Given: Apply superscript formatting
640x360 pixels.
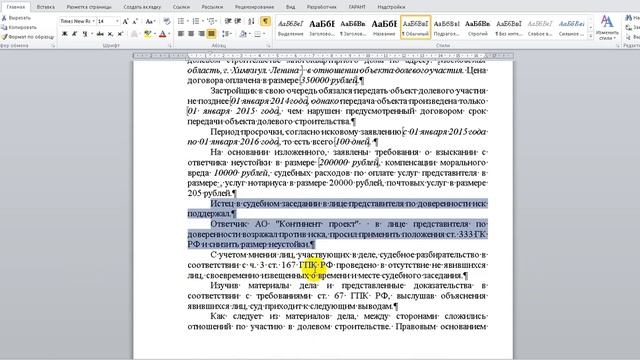Looking at the screenshot, I should point(120,34).
